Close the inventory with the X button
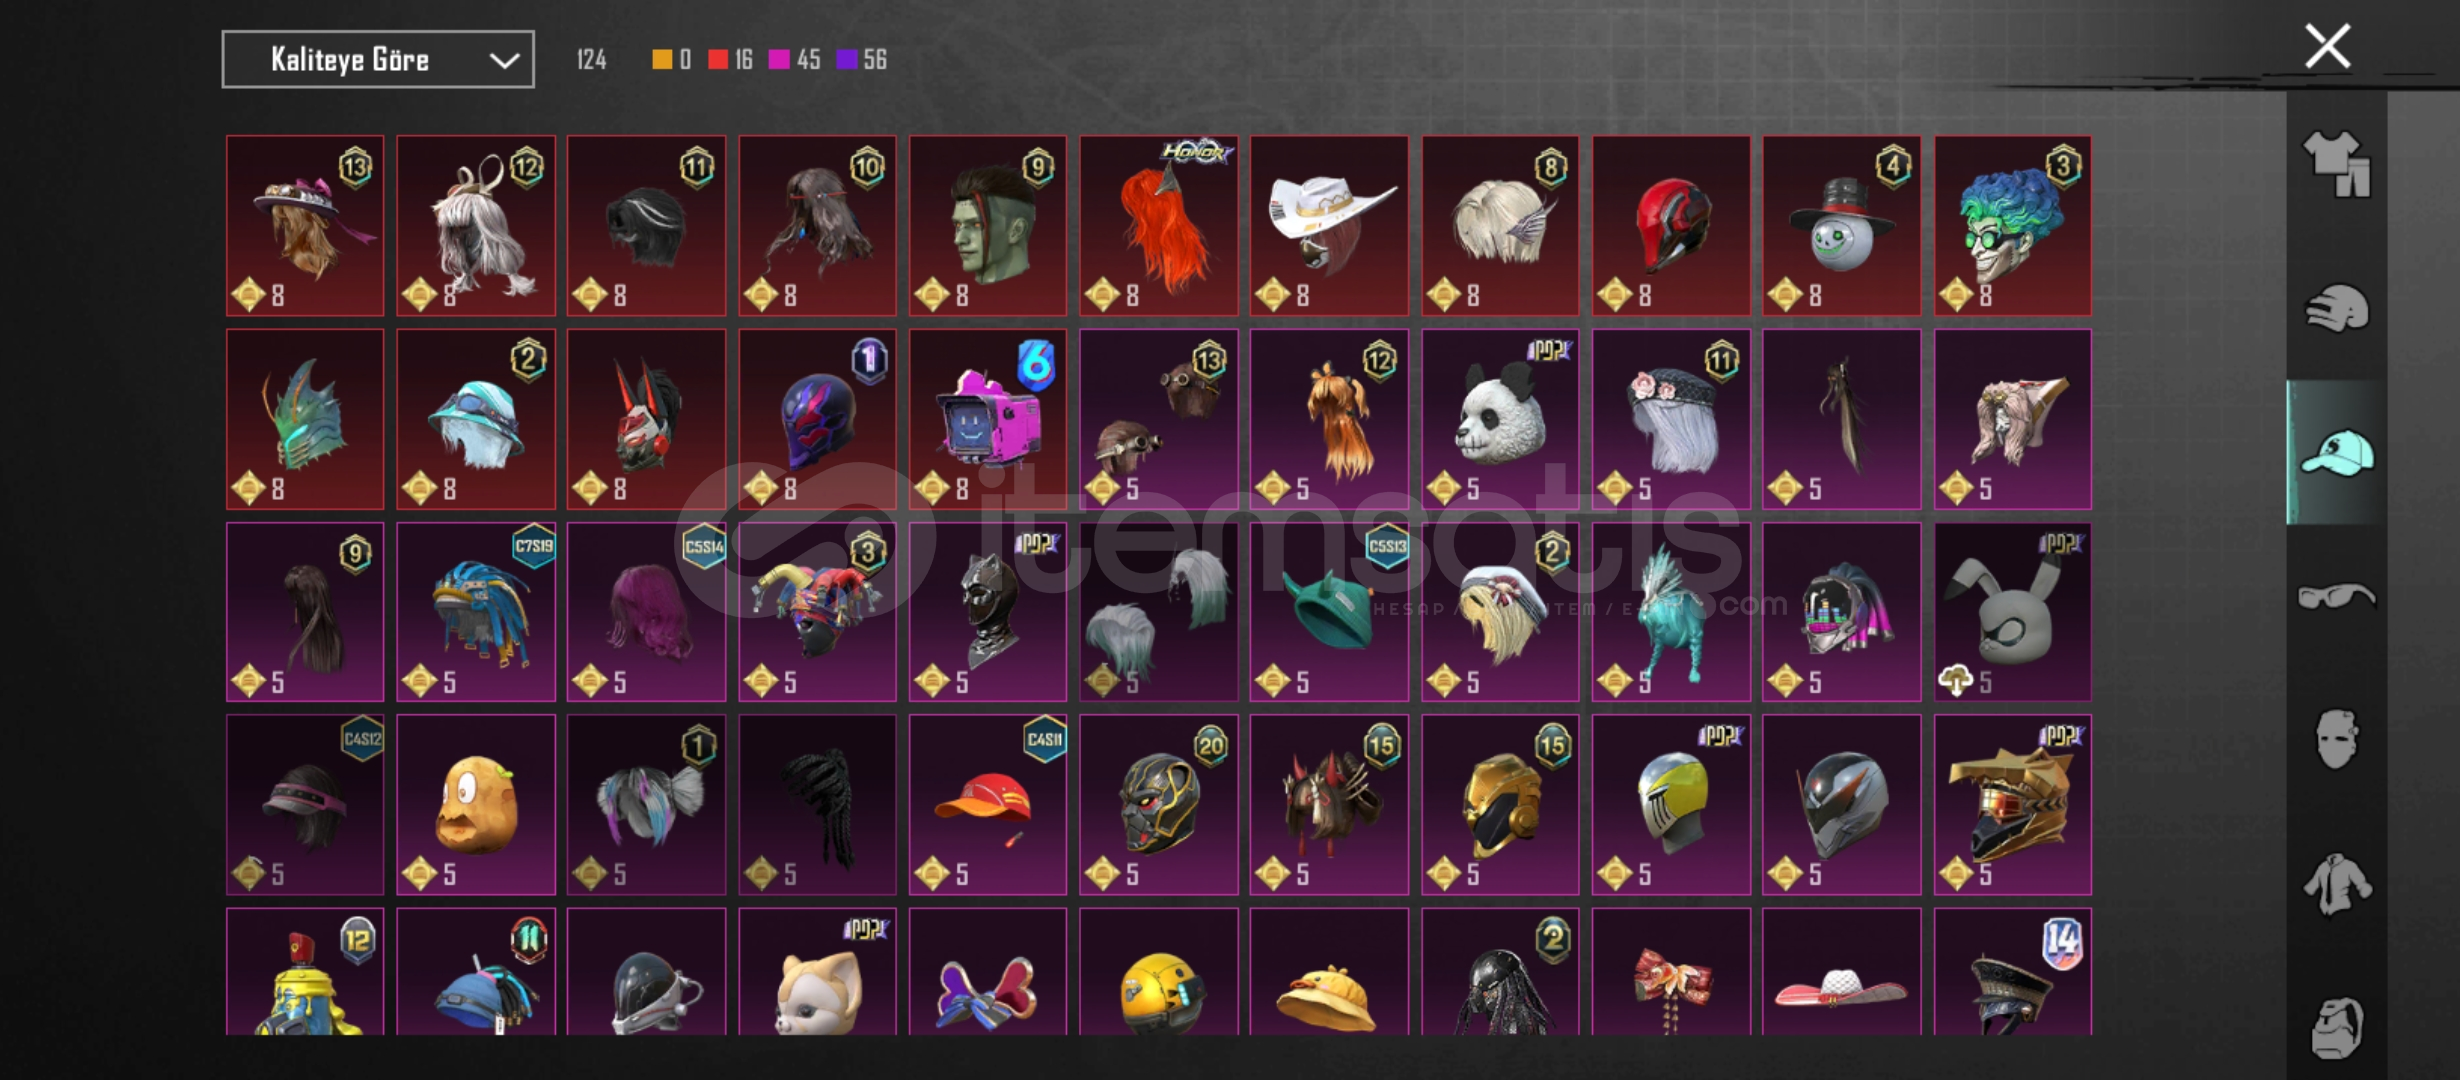Viewport: 2460px width, 1080px height. [2328, 46]
